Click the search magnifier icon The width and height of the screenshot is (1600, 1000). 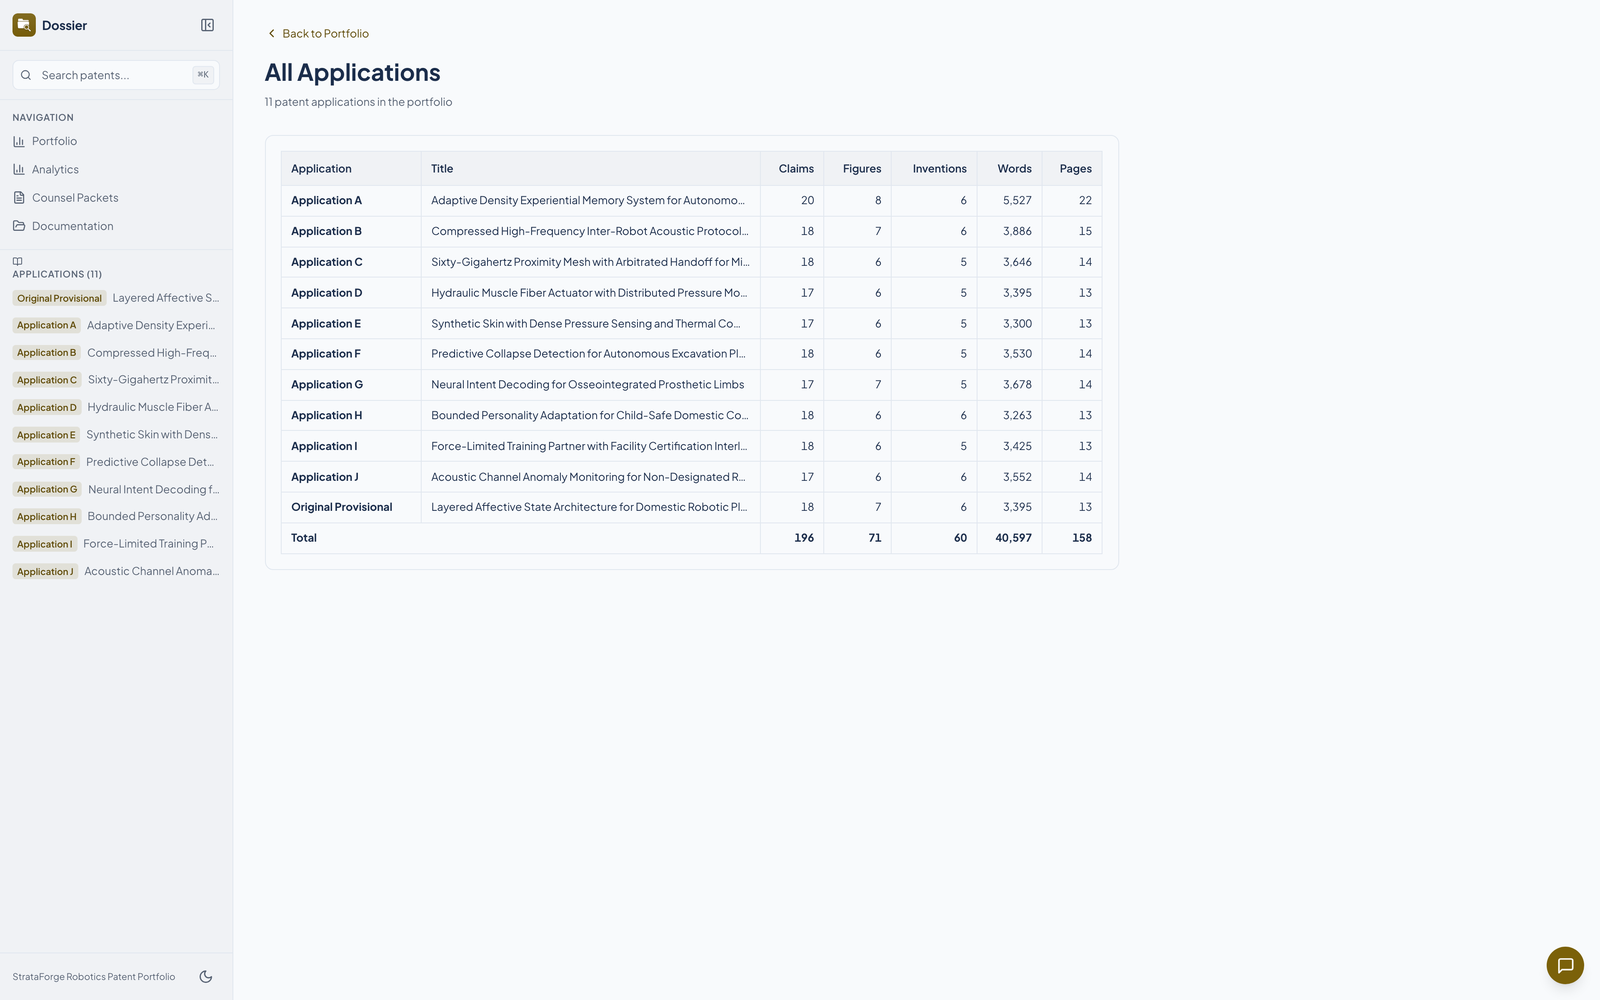coord(26,75)
